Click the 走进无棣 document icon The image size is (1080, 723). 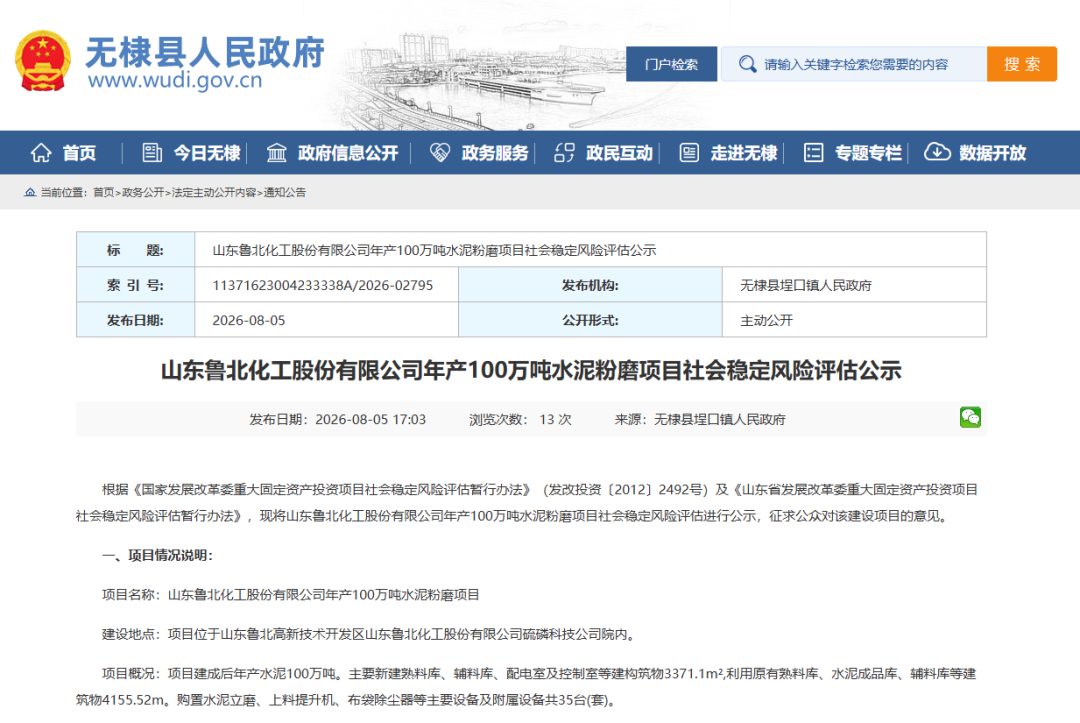[x=689, y=153]
